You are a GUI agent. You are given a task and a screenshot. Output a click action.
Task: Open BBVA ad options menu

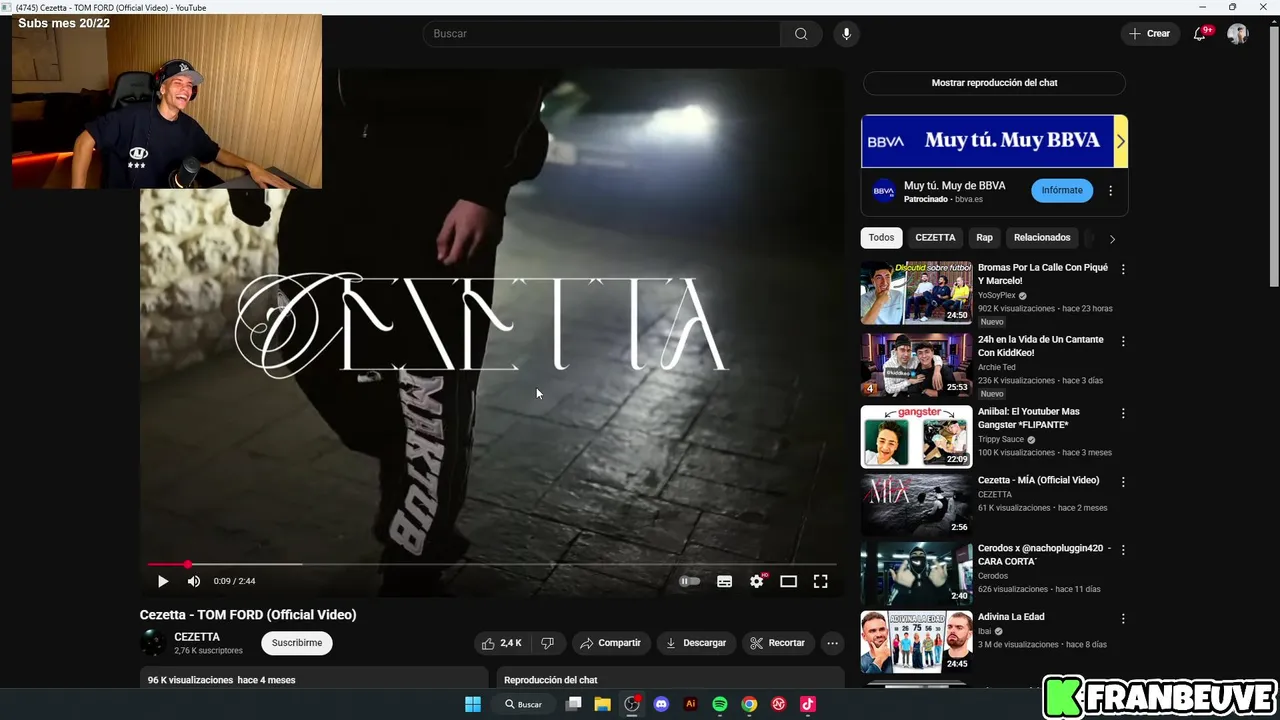click(x=1110, y=191)
